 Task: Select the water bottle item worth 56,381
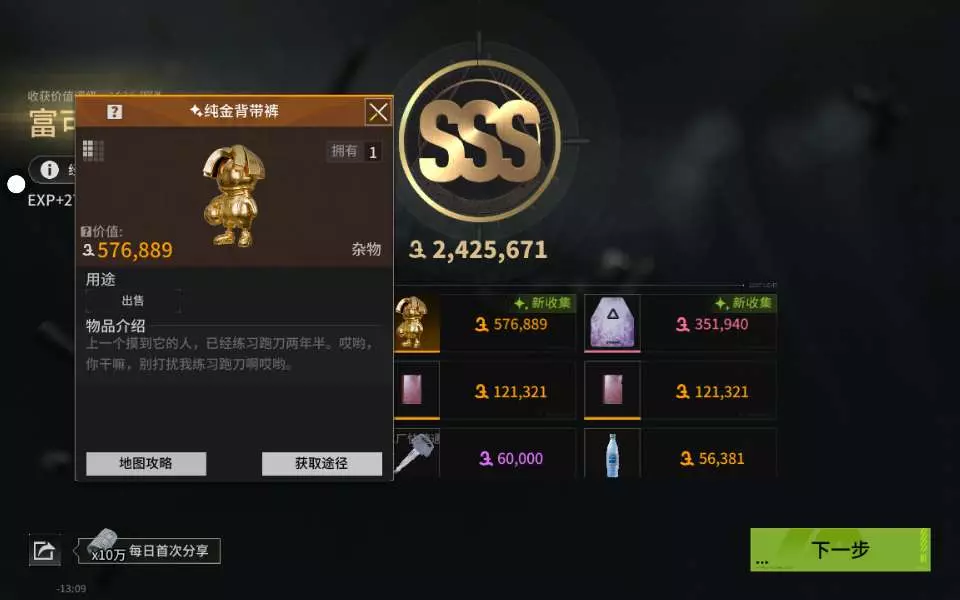pyautogui.click(x=612, y=453)
